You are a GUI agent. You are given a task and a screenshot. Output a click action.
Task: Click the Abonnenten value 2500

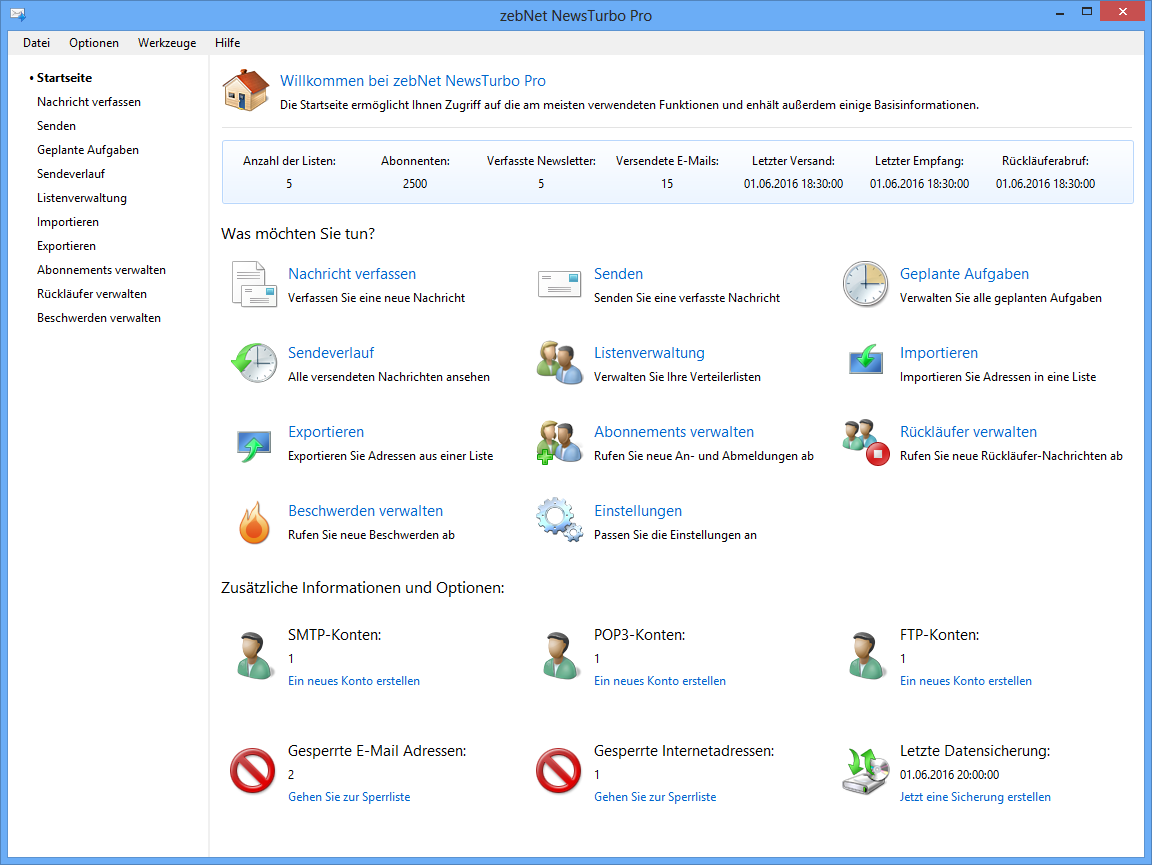pyautogui.click(x=415, y=184)
